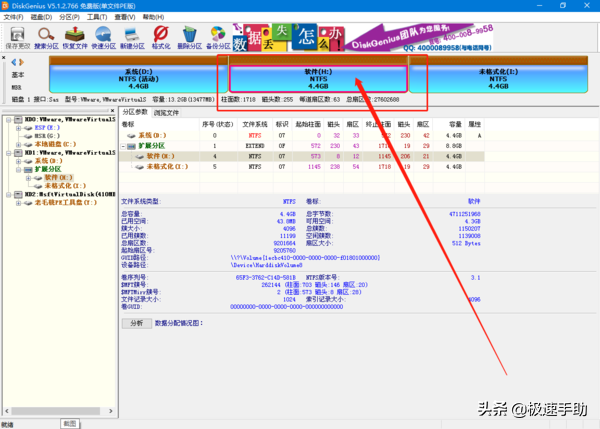Click the 序号(状态) column header
The height and width of the screenshot is (429, 600).
point(217,124)
